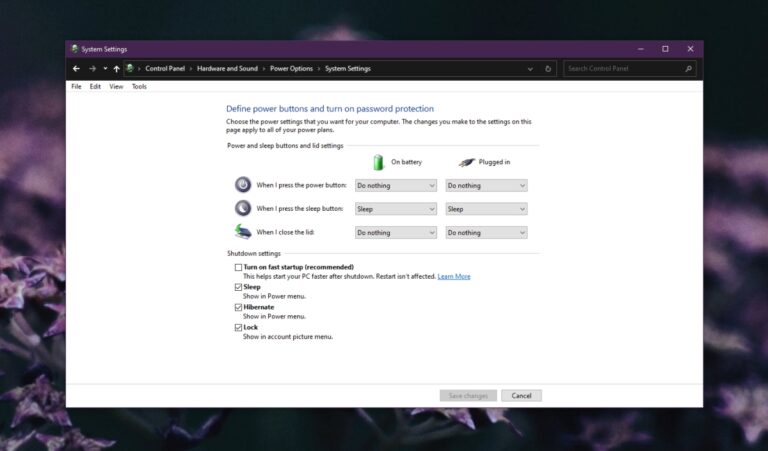Viewport: 768px width, 451px height.
Task: Close the System Settings window
Action: pyautogui.click(x=690, y=49)
